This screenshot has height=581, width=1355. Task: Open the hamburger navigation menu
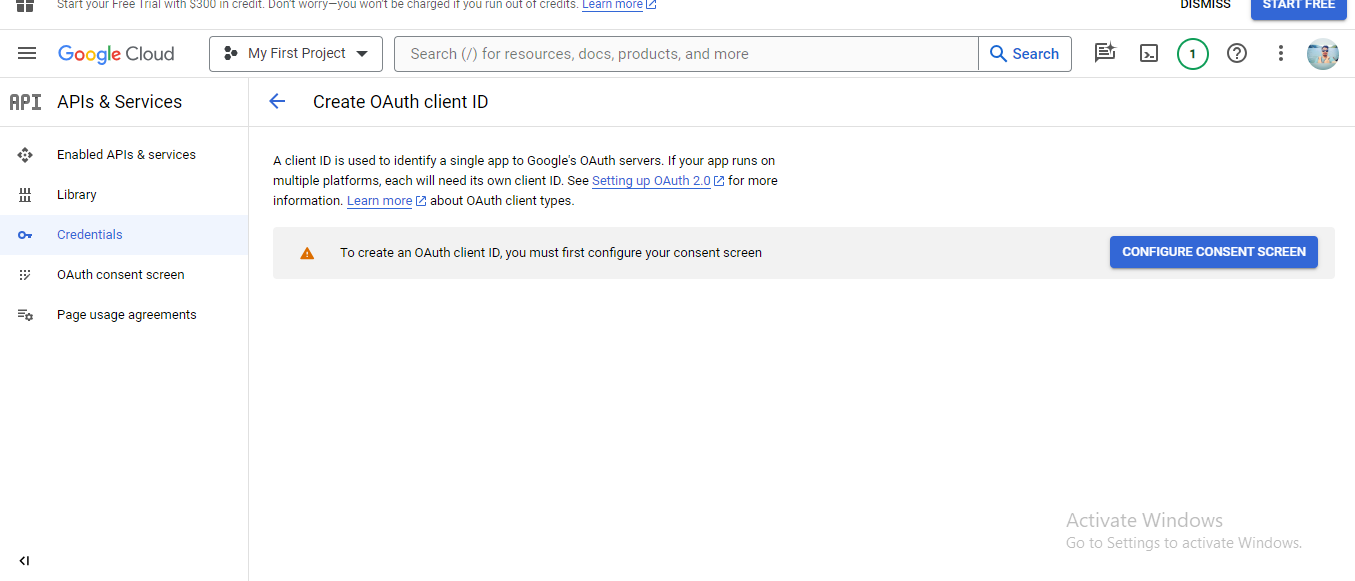click(x=27, y=54)
